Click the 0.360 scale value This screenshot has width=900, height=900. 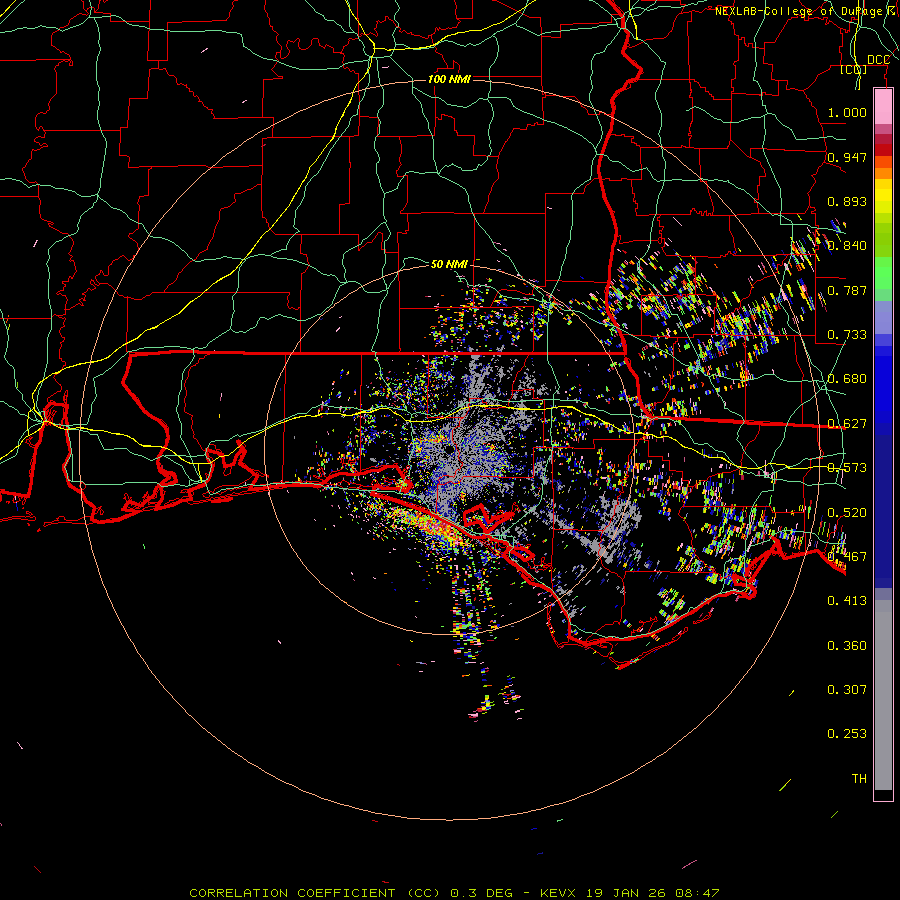pyautogui.click(x=847, y=646)
